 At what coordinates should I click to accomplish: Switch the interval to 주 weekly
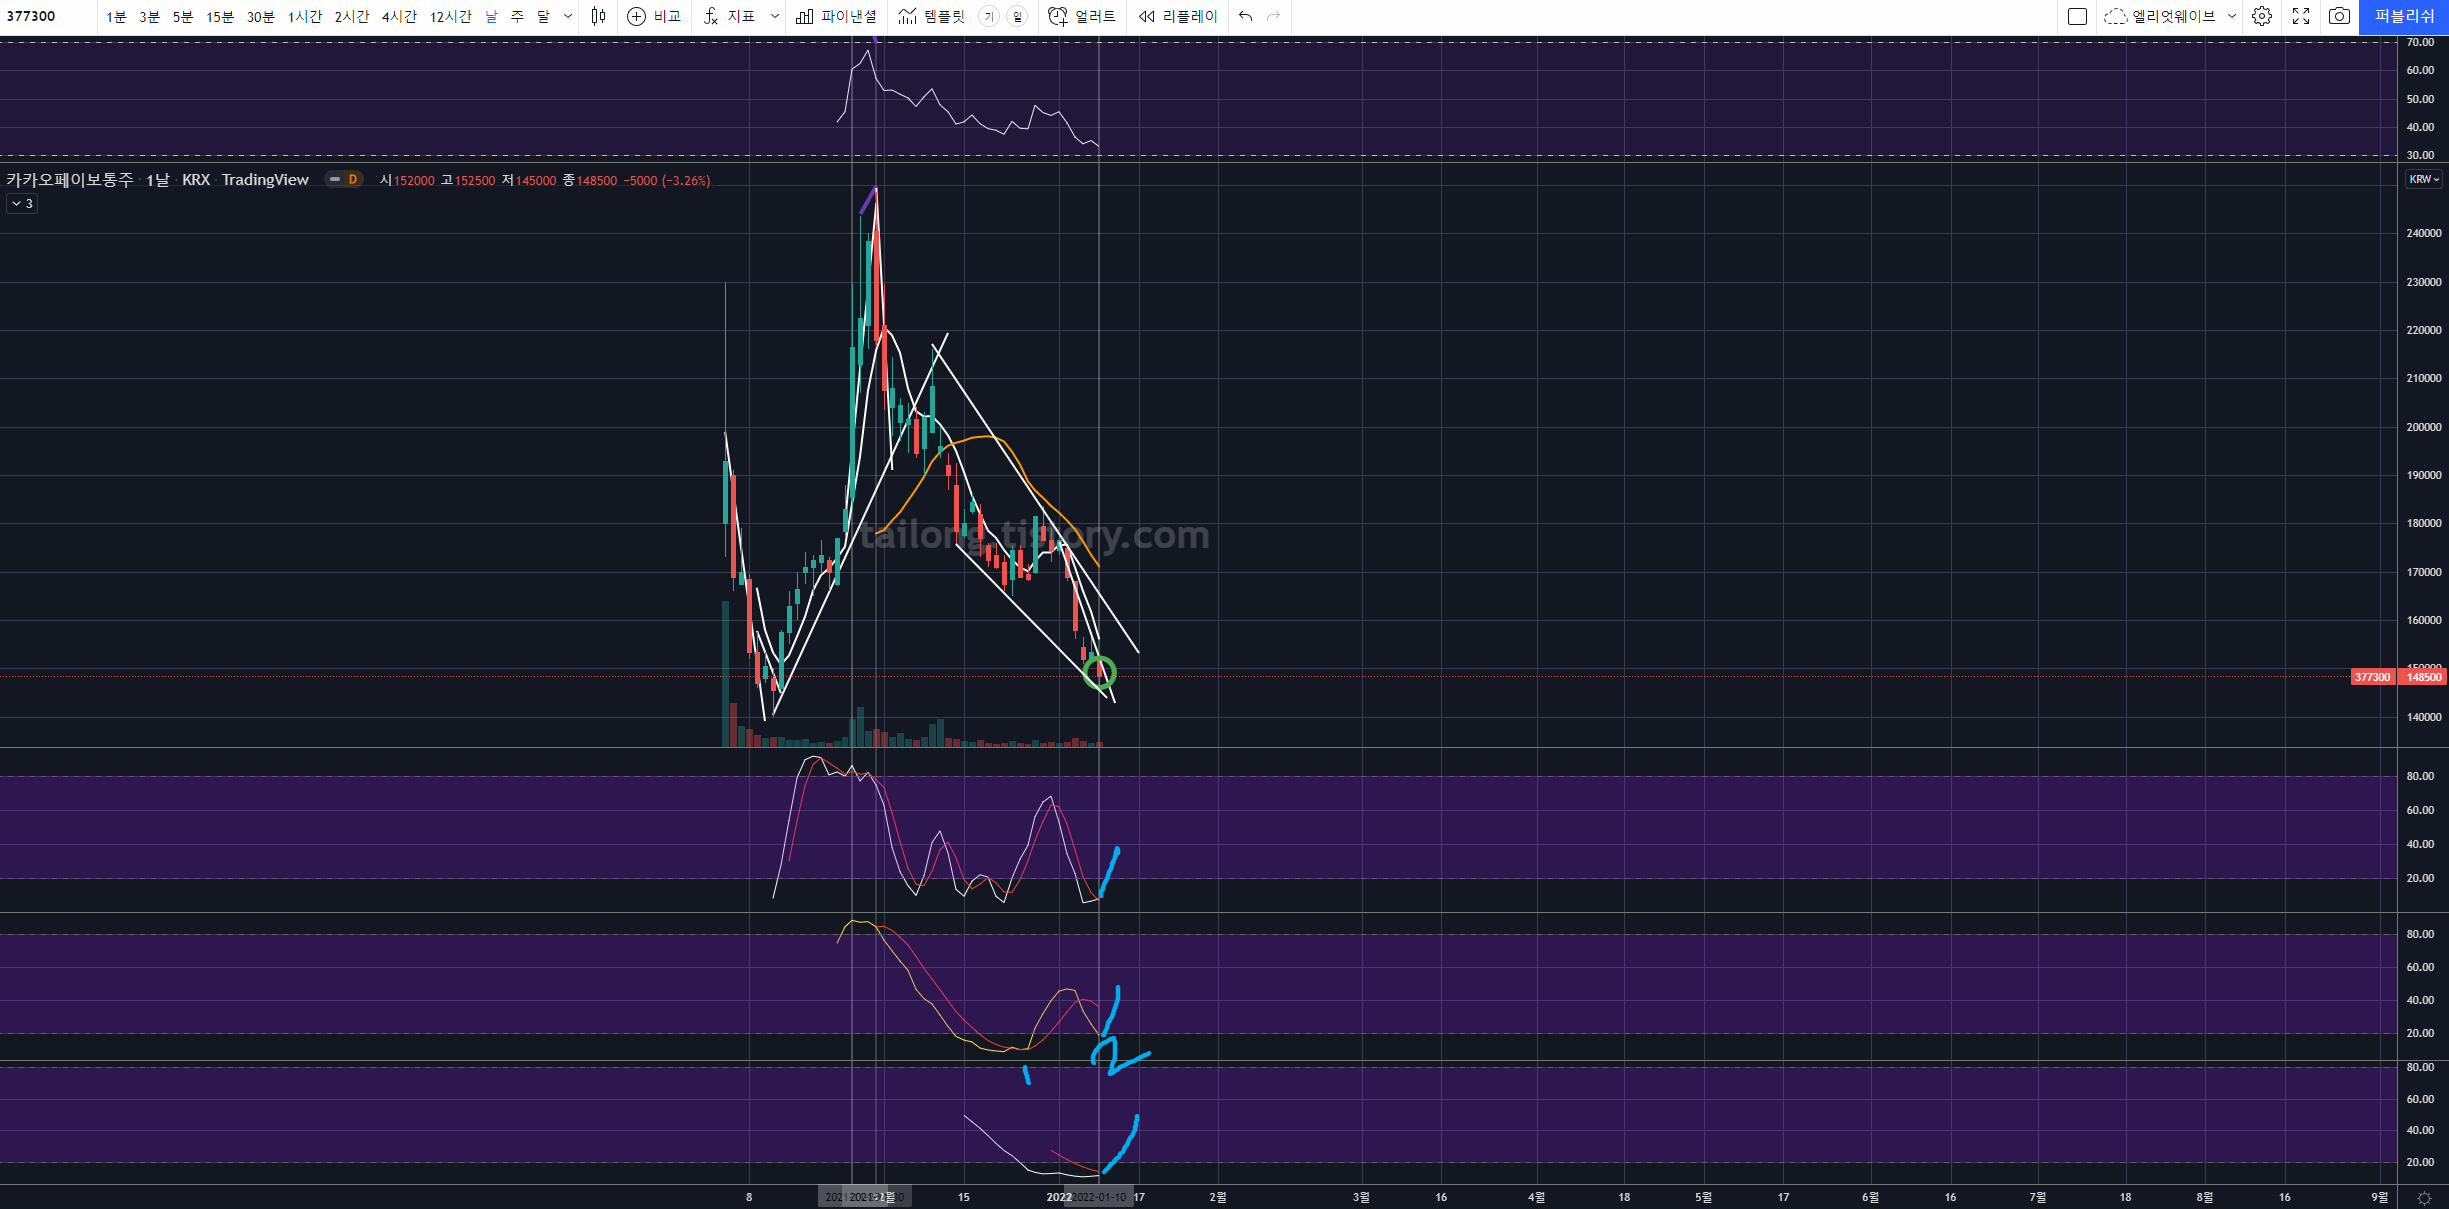[x=517, y=16]
